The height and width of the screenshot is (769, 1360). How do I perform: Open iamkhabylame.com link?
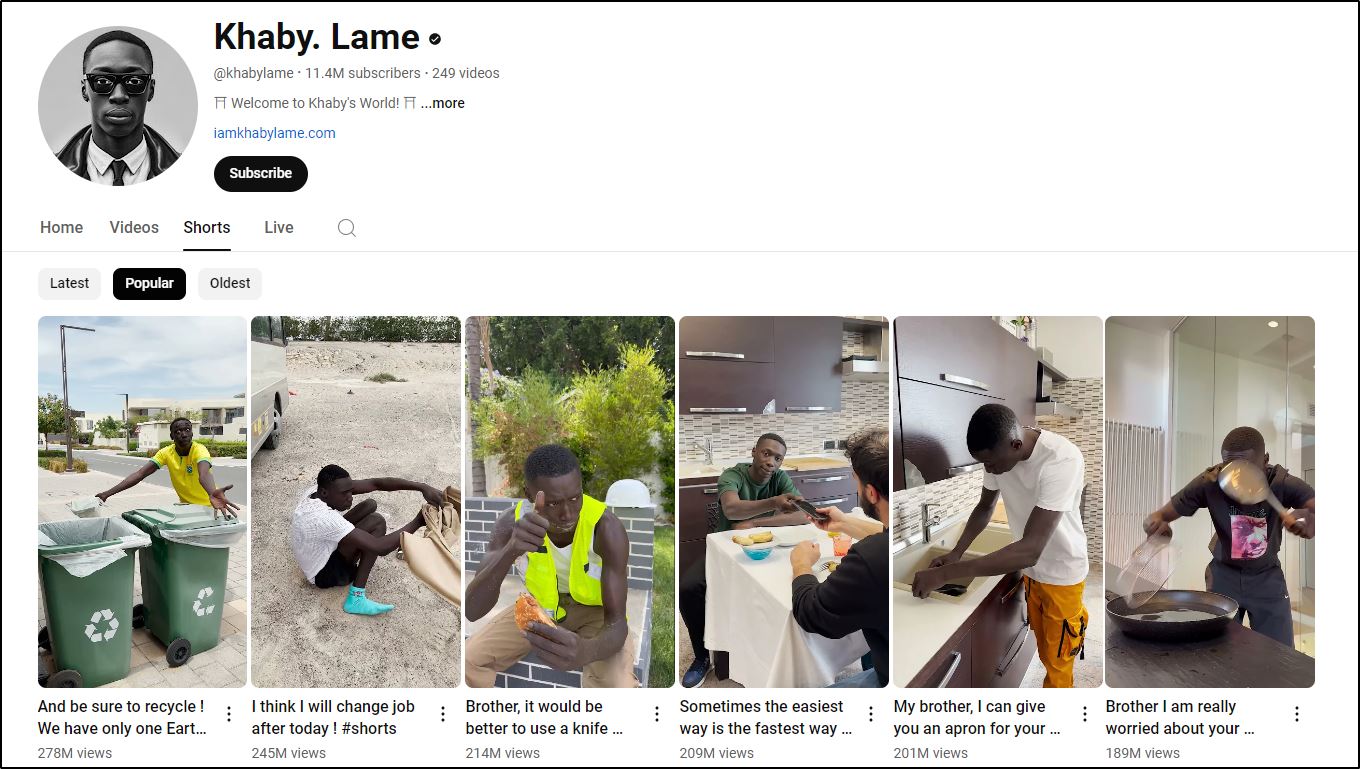click(275, 133)
